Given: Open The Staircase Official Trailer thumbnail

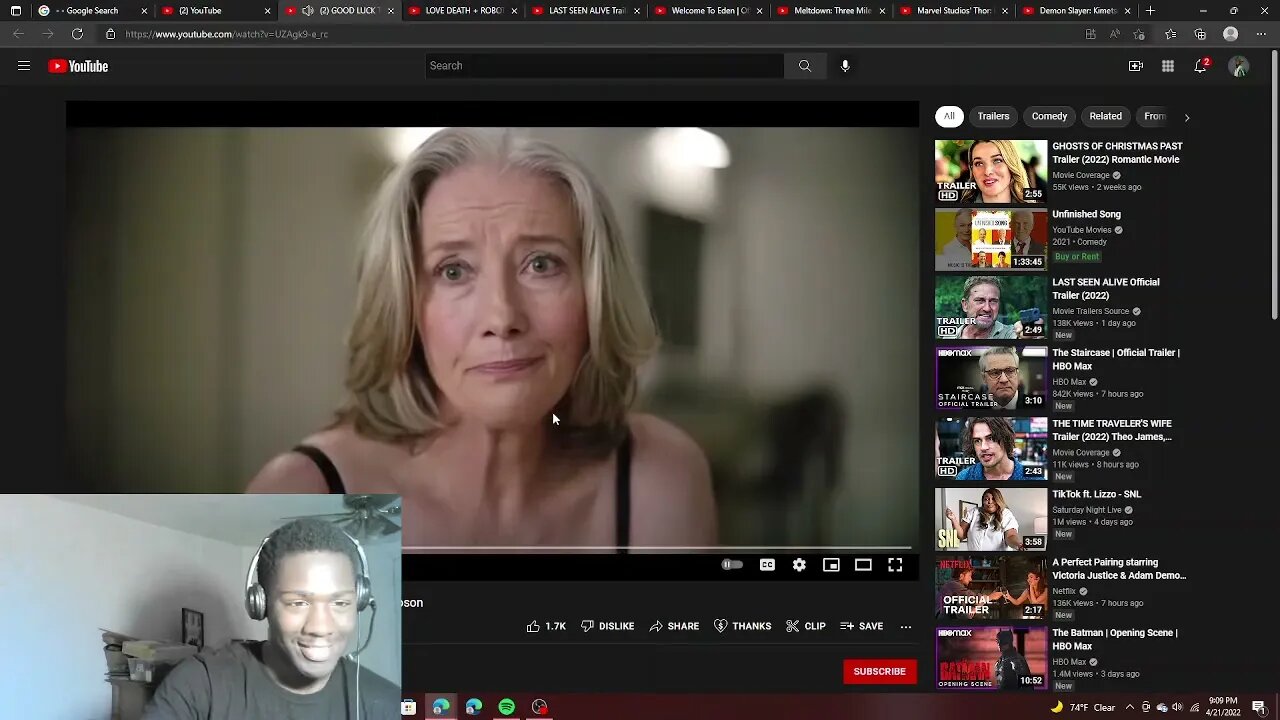Looking at the screenshot, I should pyautogui.click(x=991, y=378).
